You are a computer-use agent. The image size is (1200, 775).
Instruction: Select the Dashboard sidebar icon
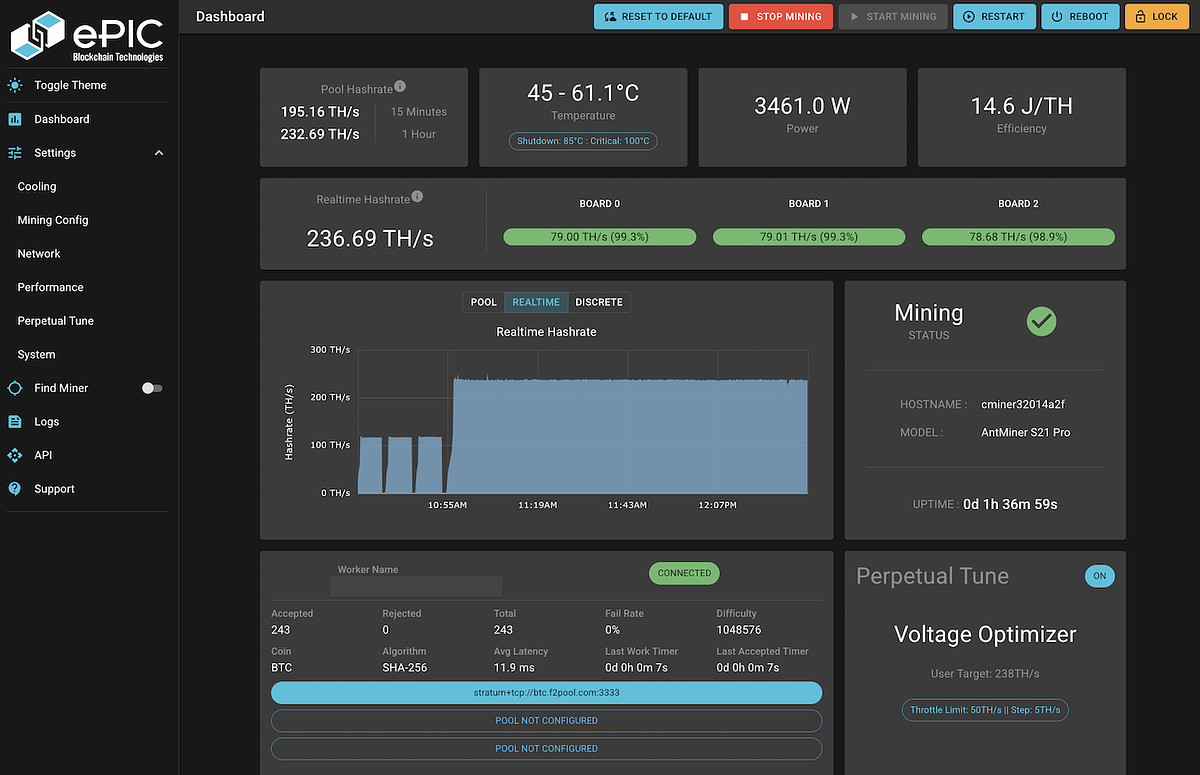pos(15,119)
